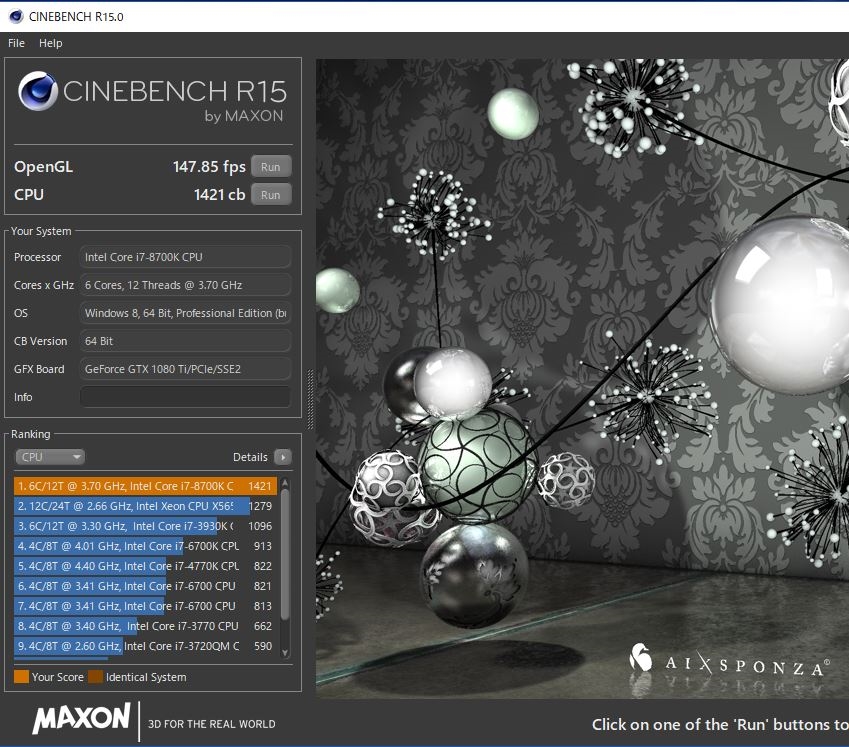Select ranking entry 3 Core i7-3930K
This screenshot has height=747, width=849.
point(145,526)
